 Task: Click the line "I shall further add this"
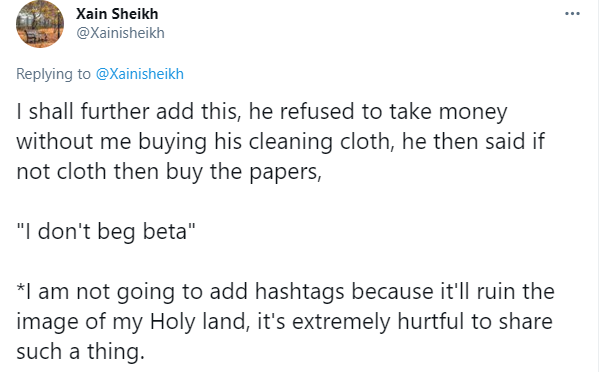[262, 112]
